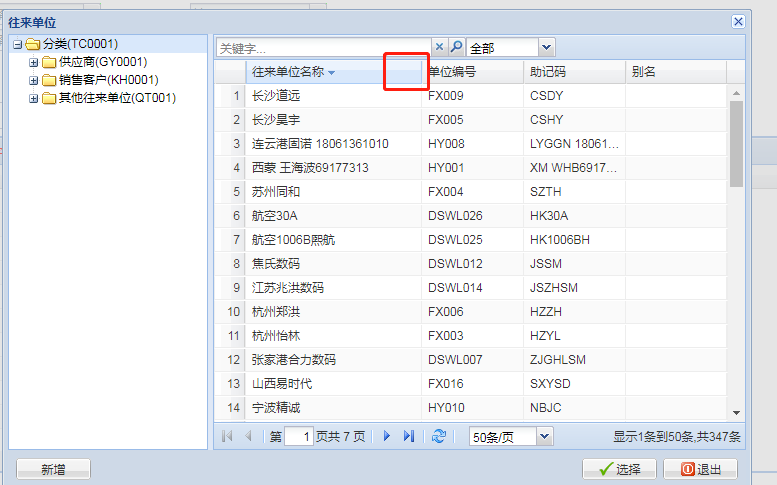Click the page number input field

pyautogui.click(x=299, y=436)
